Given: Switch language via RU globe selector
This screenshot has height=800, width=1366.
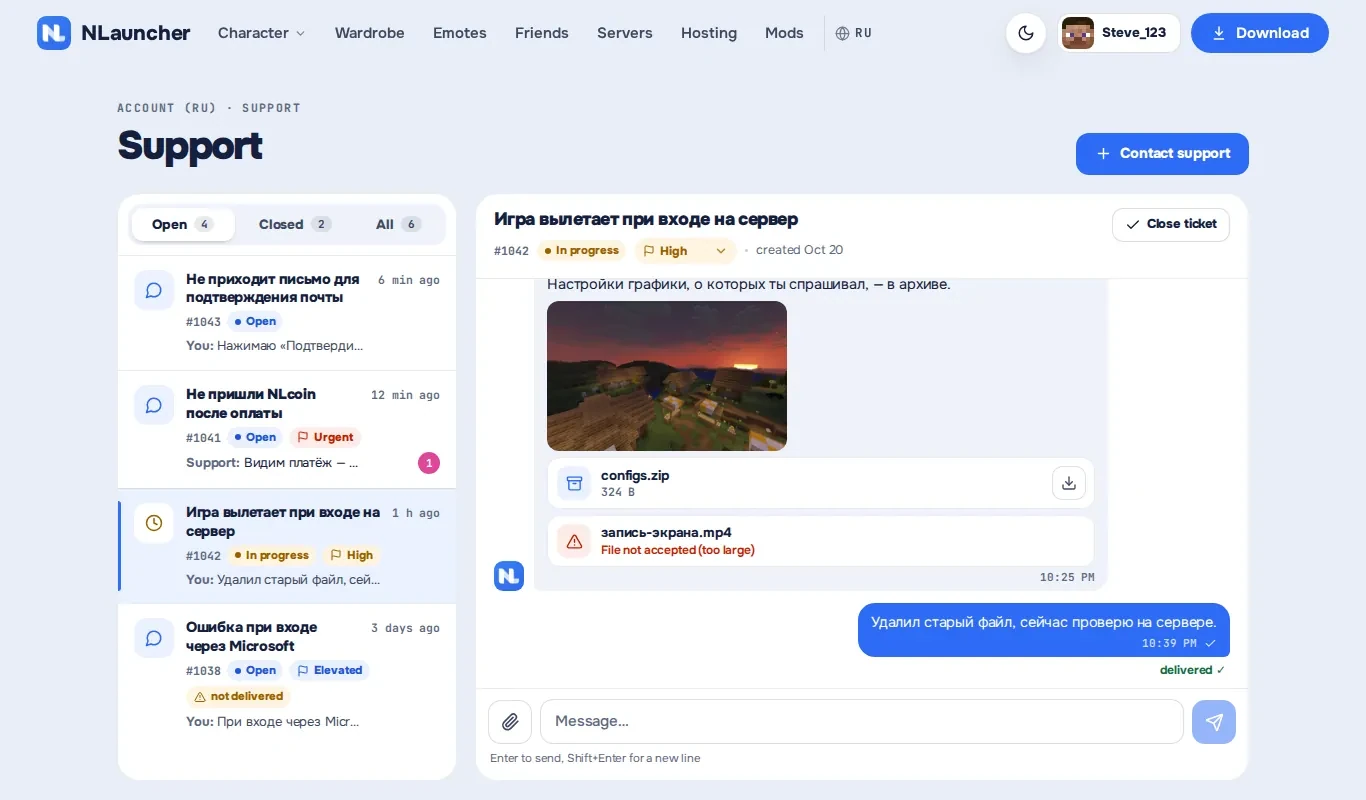Looking at the screenshot, I should pyautogui.click(x=854, y=33).
